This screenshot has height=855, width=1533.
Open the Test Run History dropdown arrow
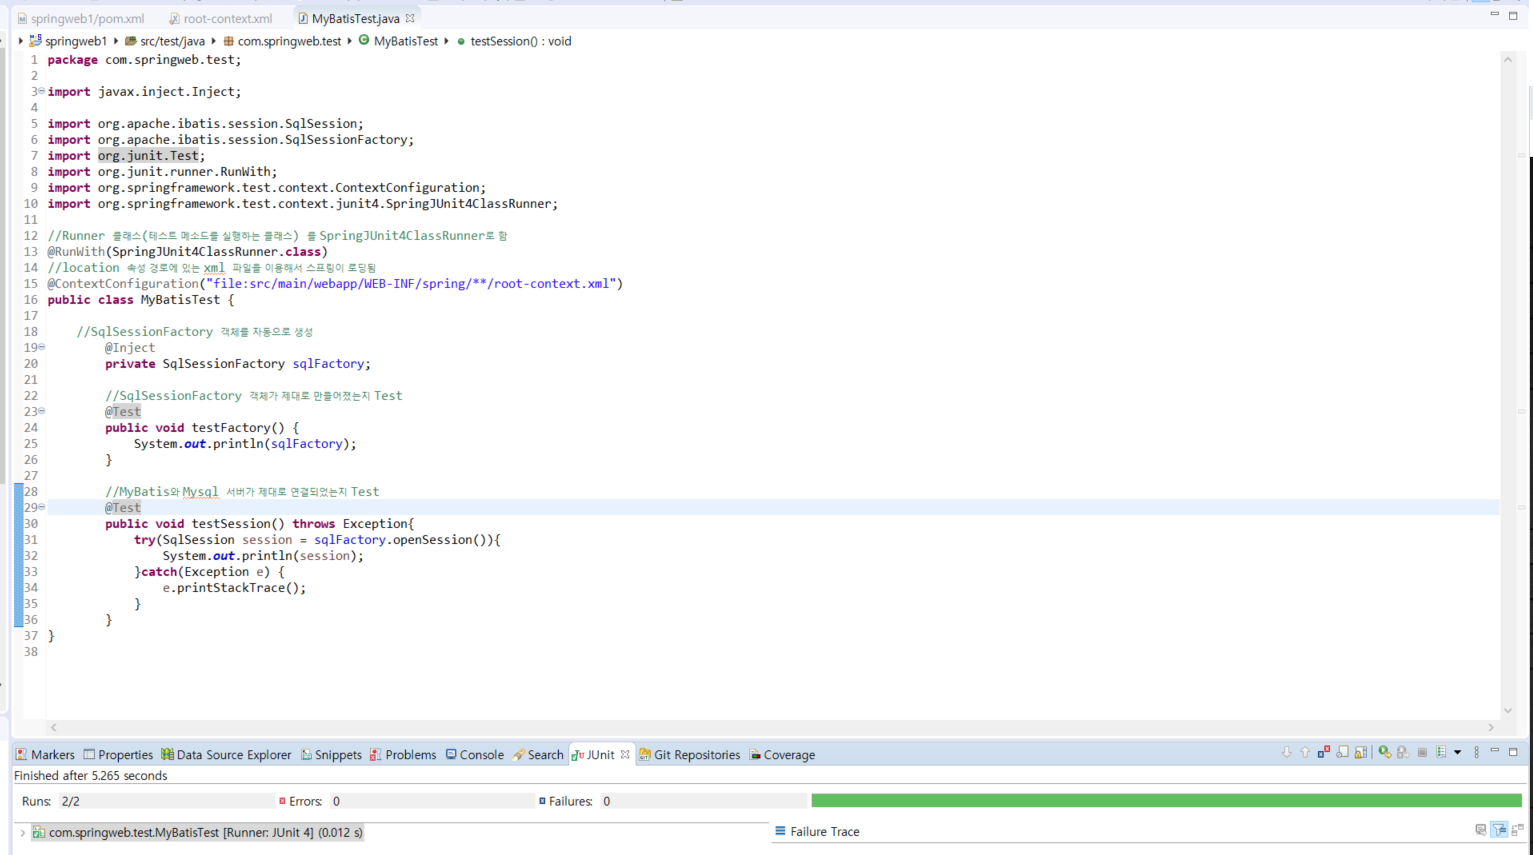point(1458,752)
